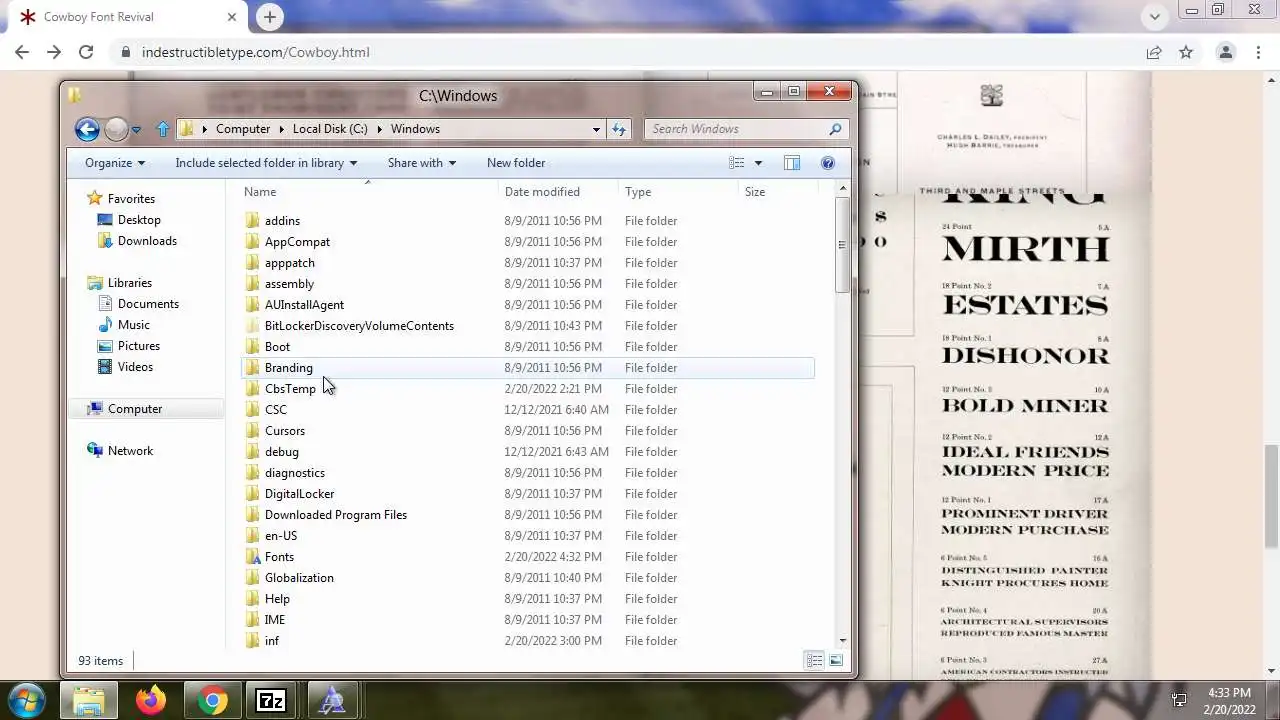Open the view options dropdown arrow
The height and width of the screenshot is (720, 1280).
pos(758,163)
